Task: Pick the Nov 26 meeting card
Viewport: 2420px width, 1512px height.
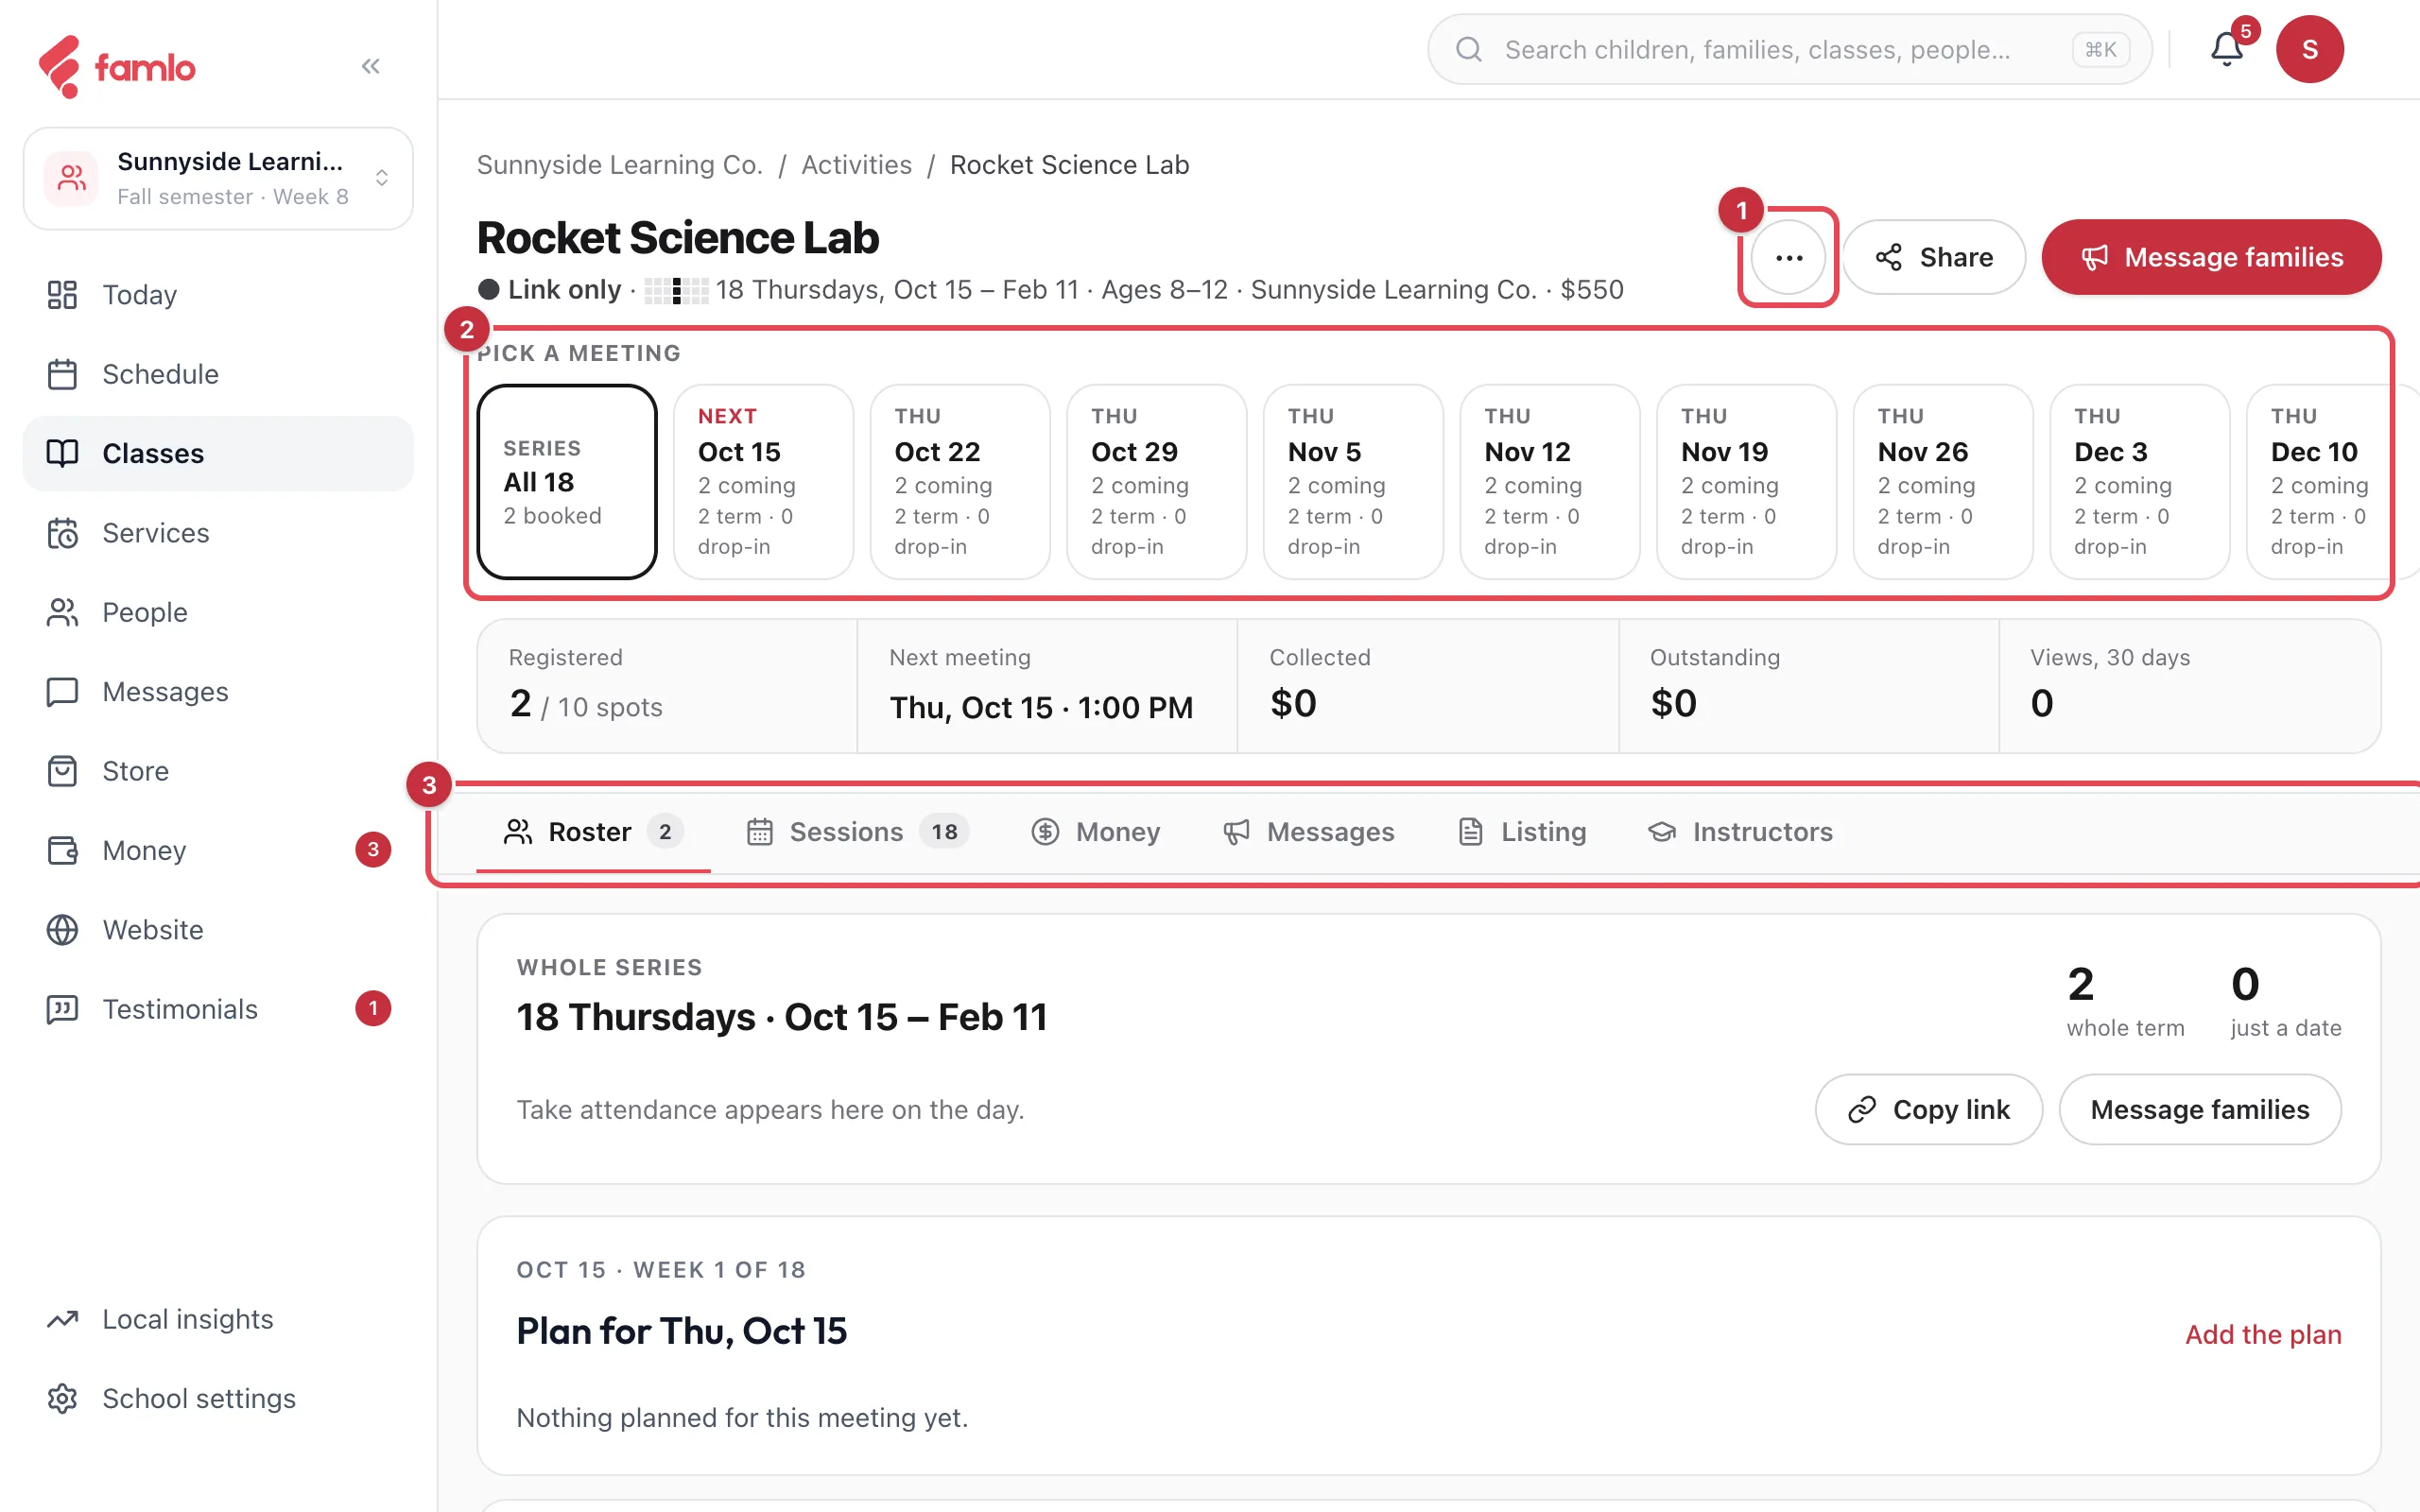Action: tap(1943, 482)
